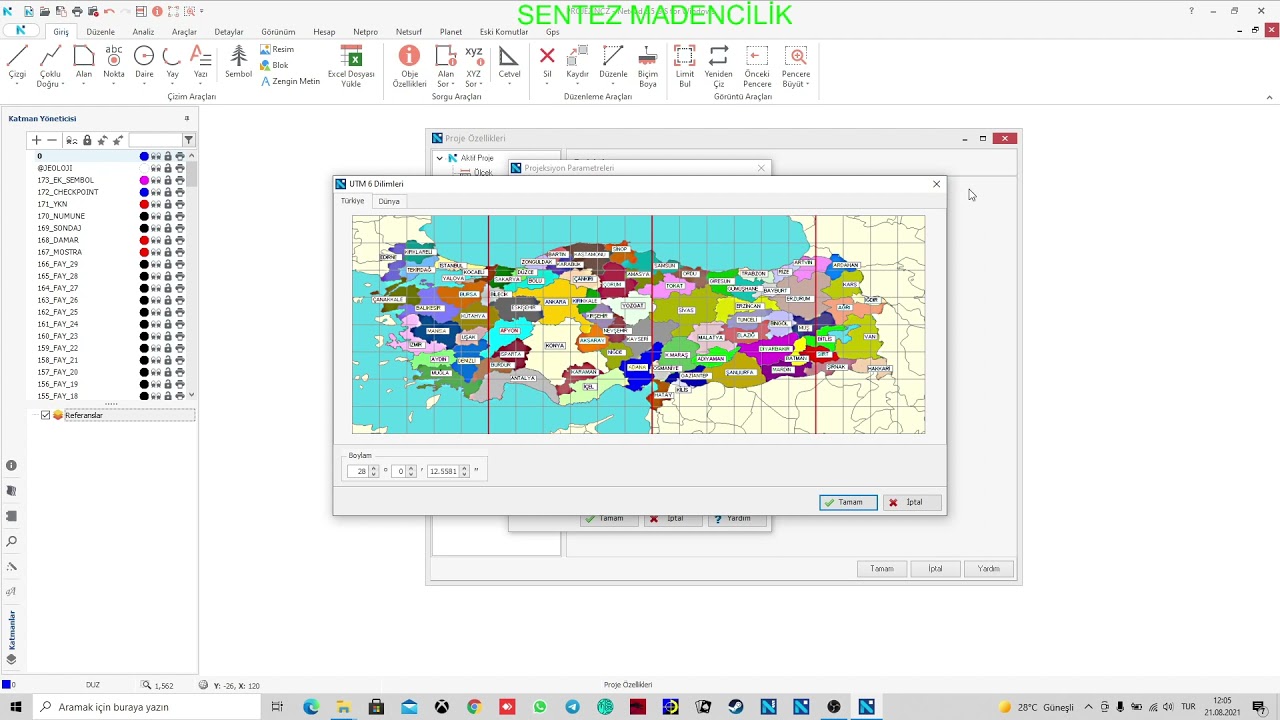The width and height of the screenshot is (1280, 720).
Task: Click the Boylam minutes input field
Action: pyautogui.click(x=399, y=471)
